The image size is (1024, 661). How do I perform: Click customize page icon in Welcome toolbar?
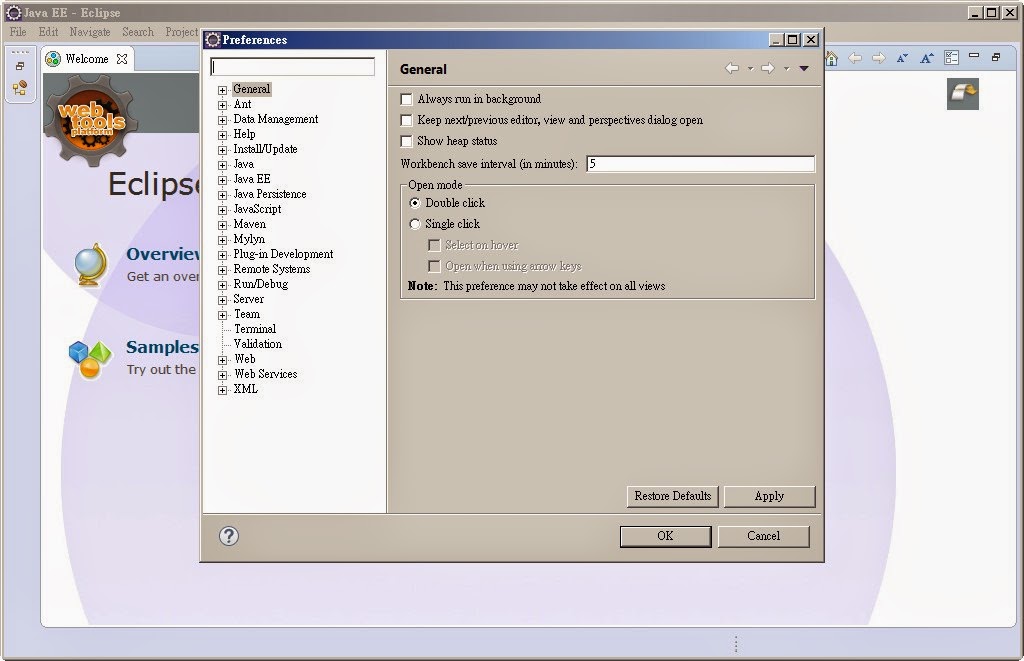click(952, 58)
